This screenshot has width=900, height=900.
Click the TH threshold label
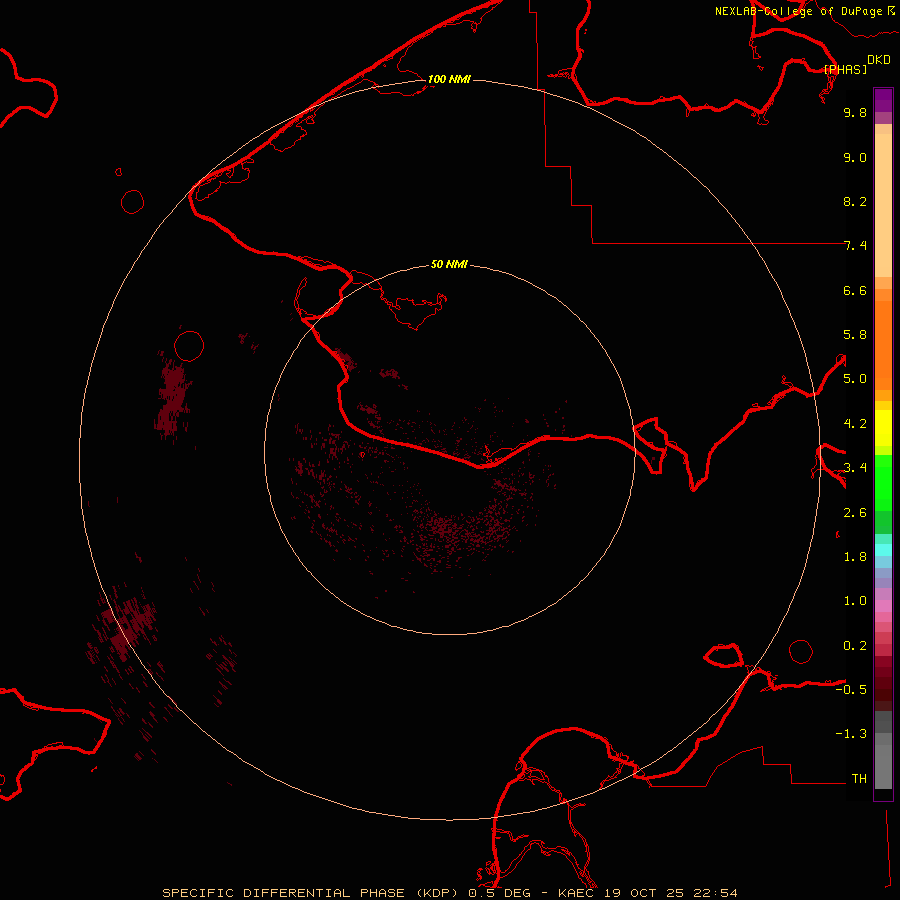point(858,778)
